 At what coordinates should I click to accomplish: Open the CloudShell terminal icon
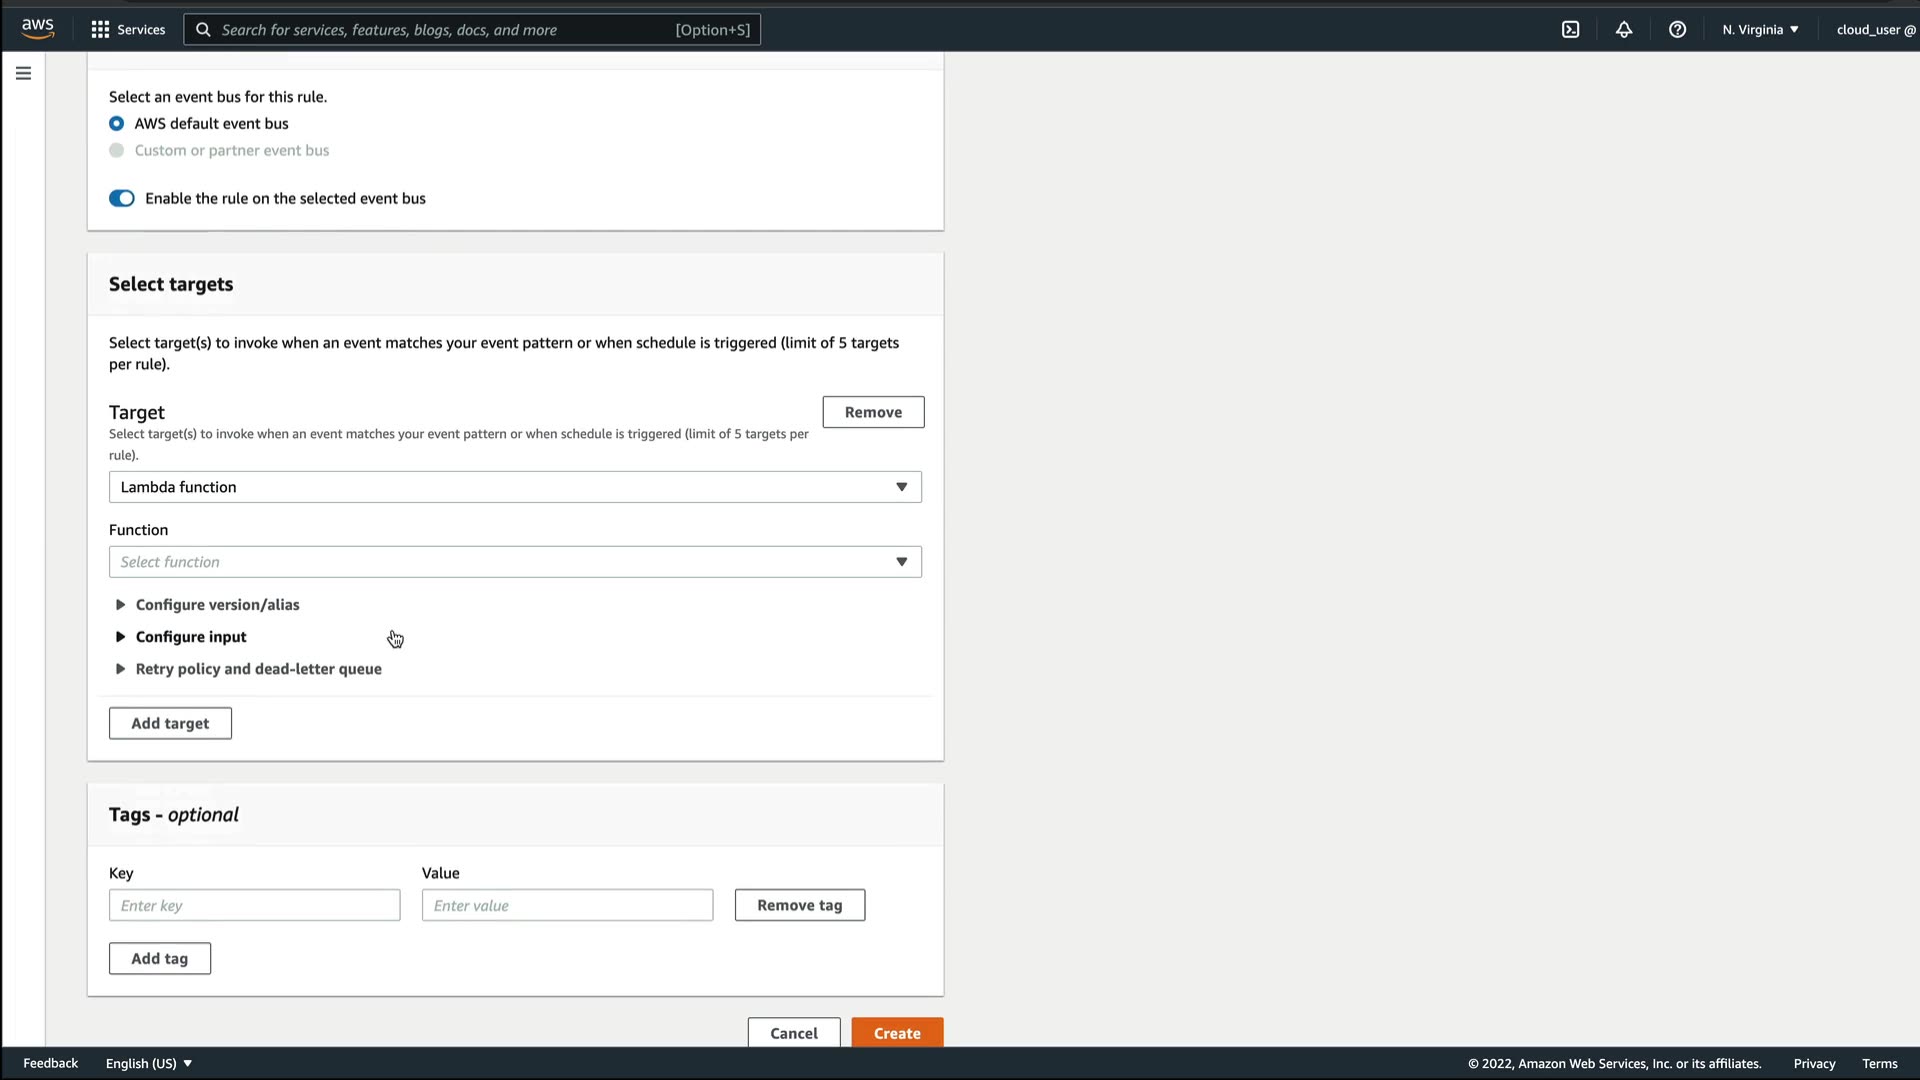[x=1570, y=29]
